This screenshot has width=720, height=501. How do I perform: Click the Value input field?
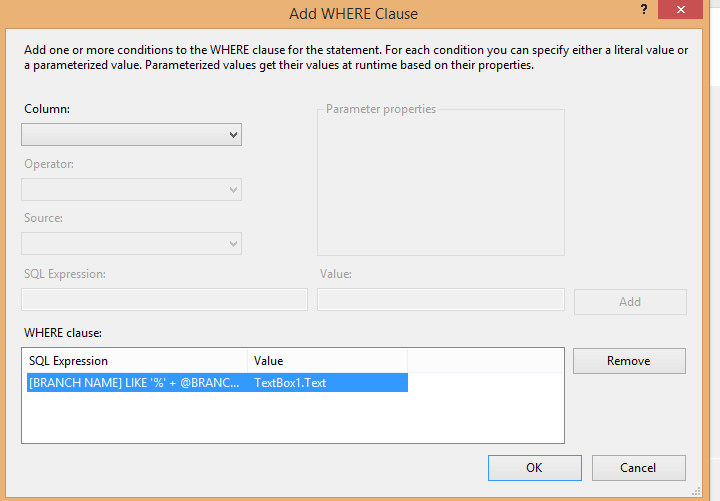[441, 299]
